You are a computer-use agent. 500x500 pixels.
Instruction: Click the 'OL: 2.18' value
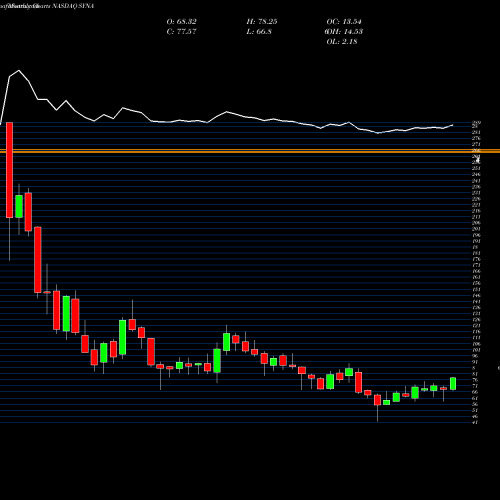(x=342, y=42)
